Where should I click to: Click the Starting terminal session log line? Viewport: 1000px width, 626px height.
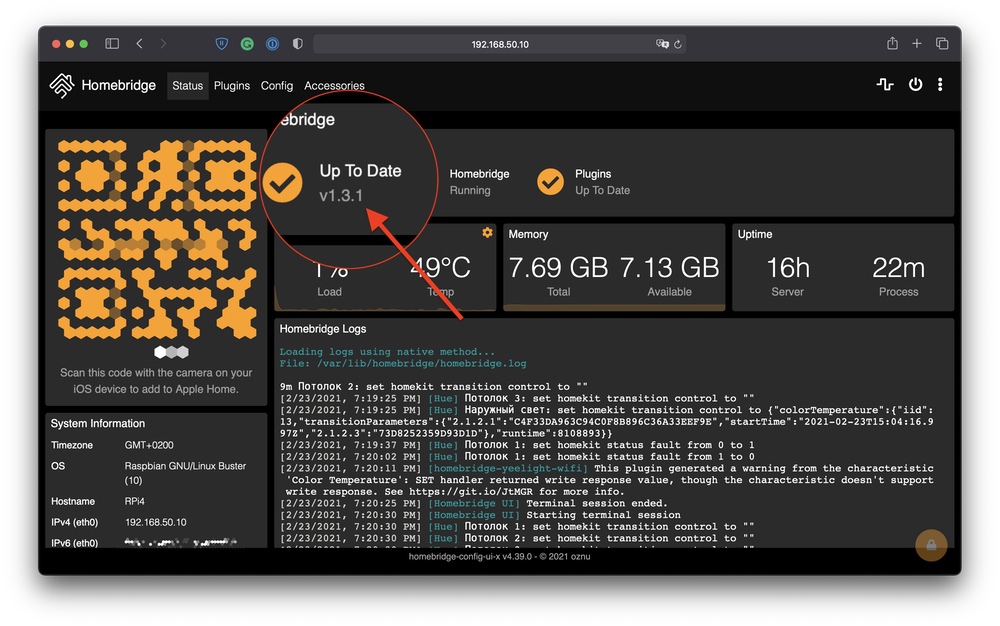(480, 515)
